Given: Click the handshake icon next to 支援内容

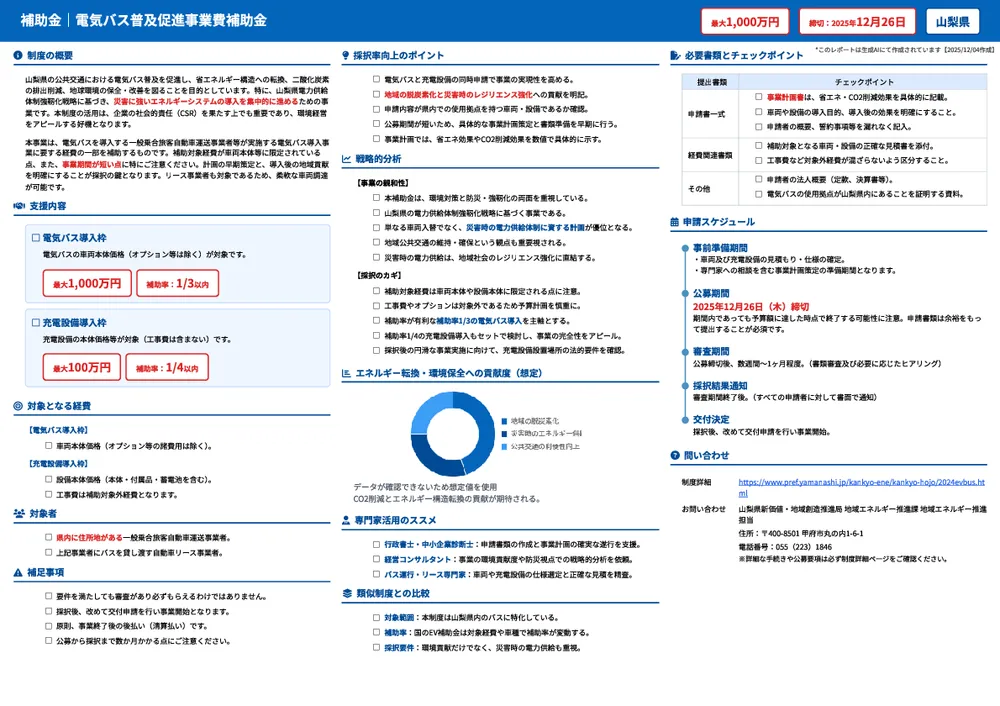Looking at the screenshot, I should click(19, 206).
